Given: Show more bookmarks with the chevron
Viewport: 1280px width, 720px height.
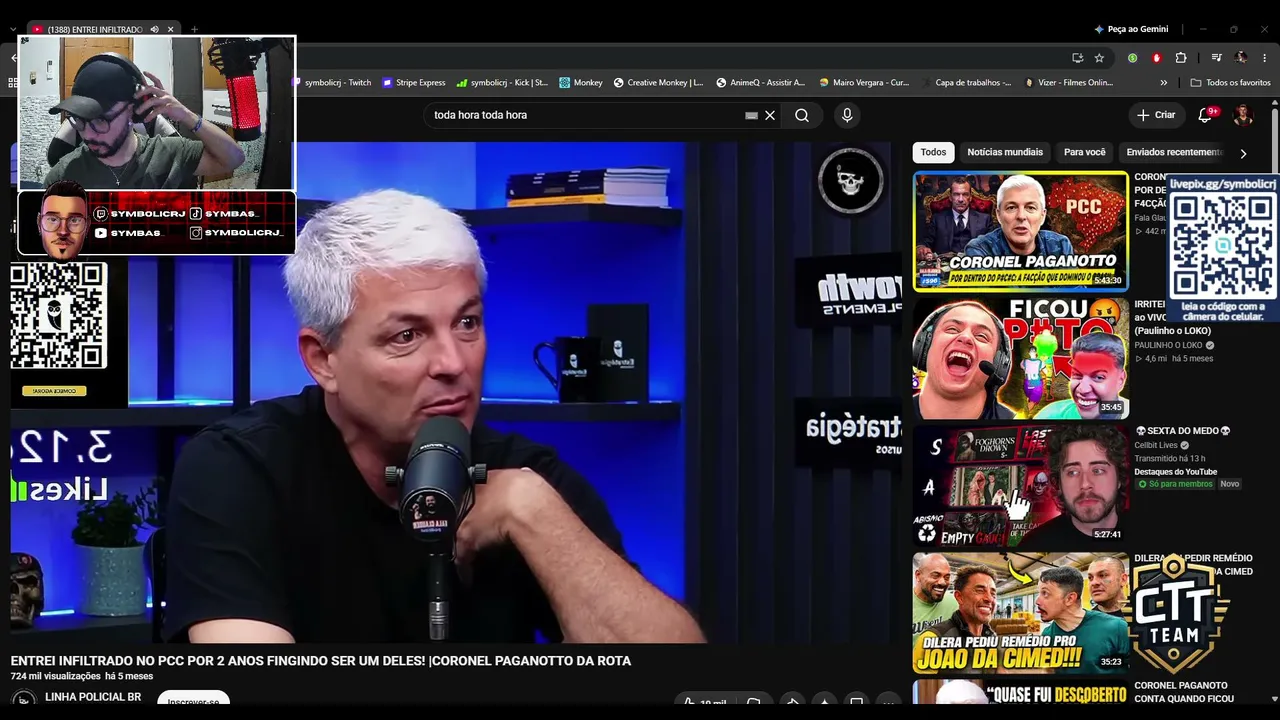Looking at the screenshot, I should click(x=1163, y=83).
